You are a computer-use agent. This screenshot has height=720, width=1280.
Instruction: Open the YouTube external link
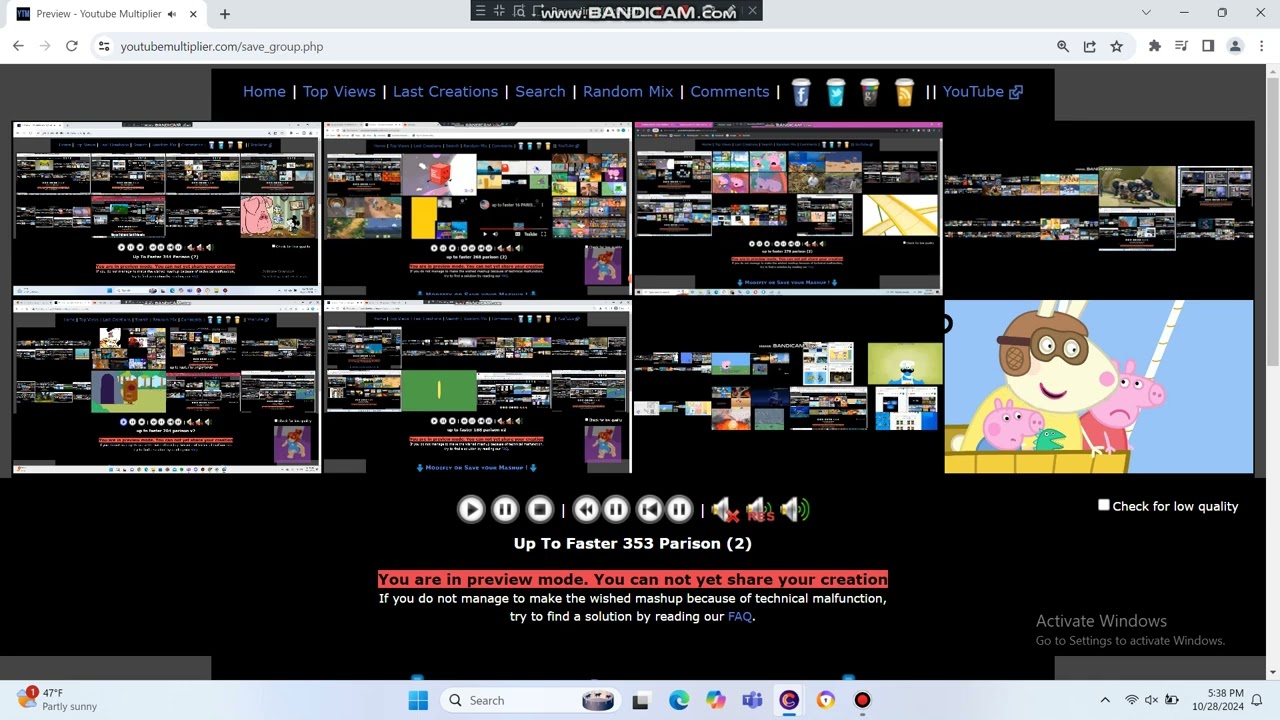tap(982, 91)
